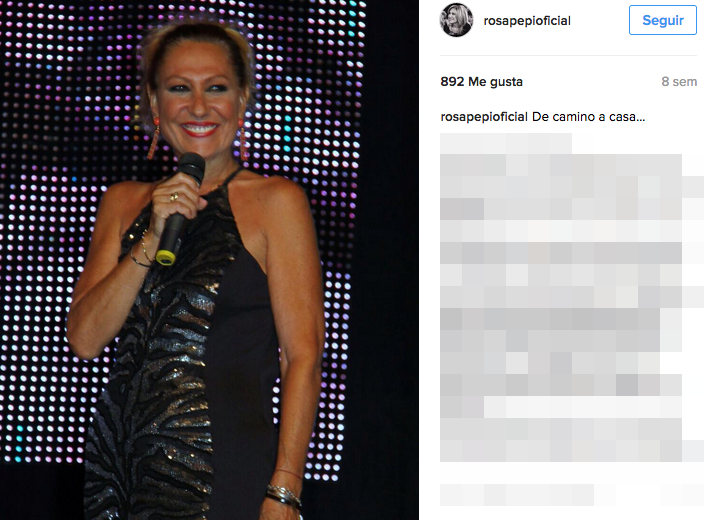The width and height of the screenshot is (707, 520).
Task: Click the middle of the blurred comments block
Action: point(572,298)
